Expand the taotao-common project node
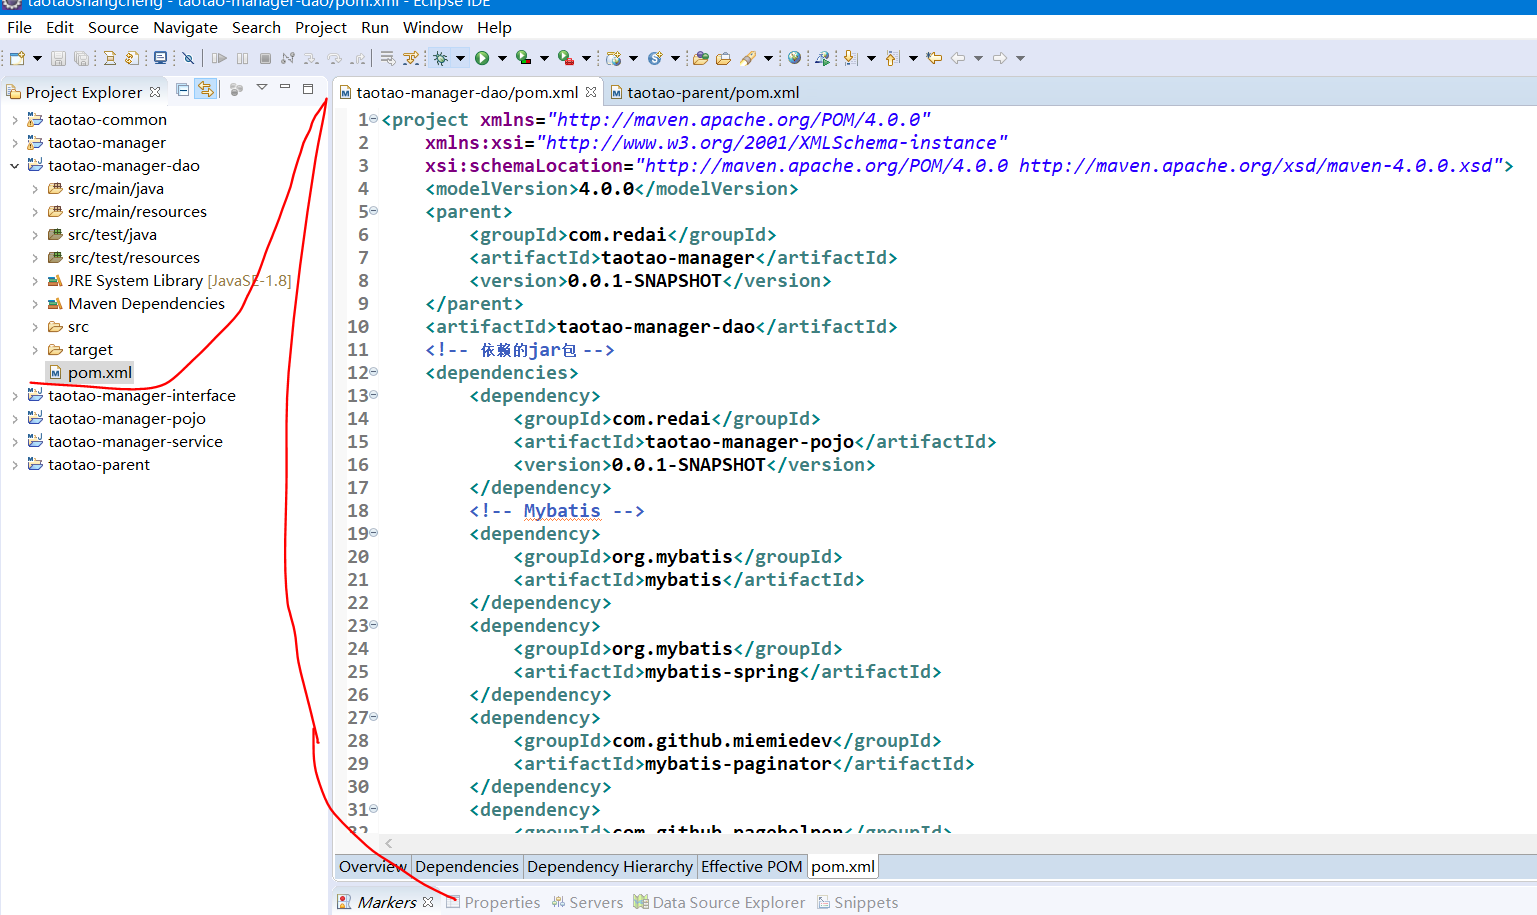 coord(15,120)
